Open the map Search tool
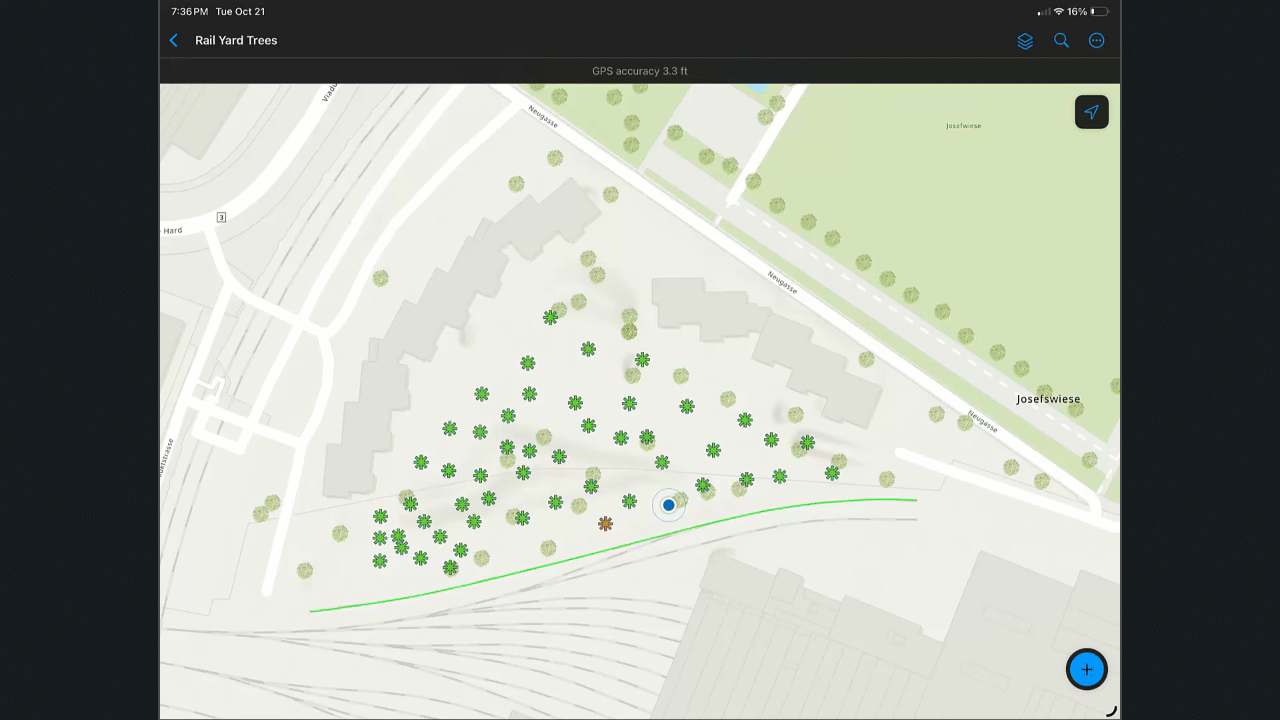Image resolution: width=1280 pixels, height=720 pixels. (1060, 40)
